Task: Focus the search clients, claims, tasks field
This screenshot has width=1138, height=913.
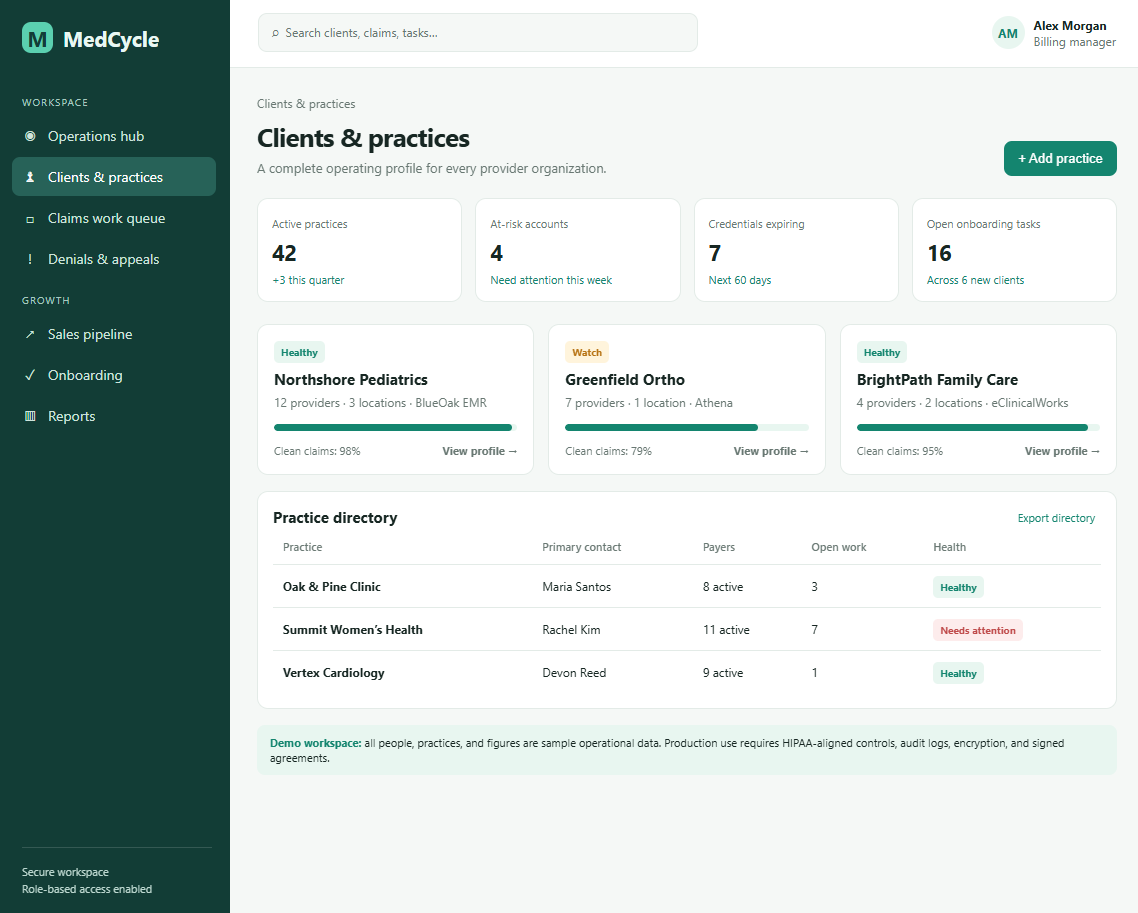Action: coord(478,33)
